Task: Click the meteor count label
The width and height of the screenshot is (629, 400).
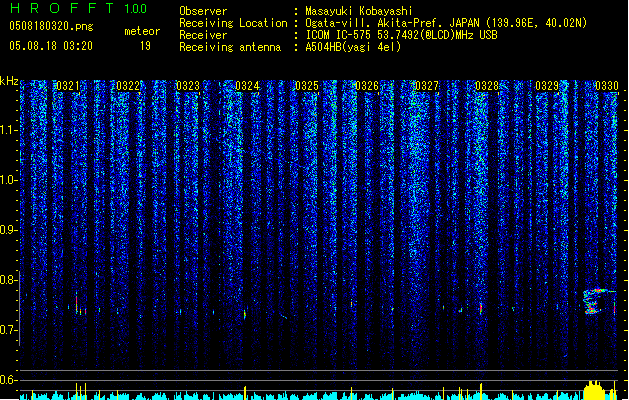Action: pos(142,31)
